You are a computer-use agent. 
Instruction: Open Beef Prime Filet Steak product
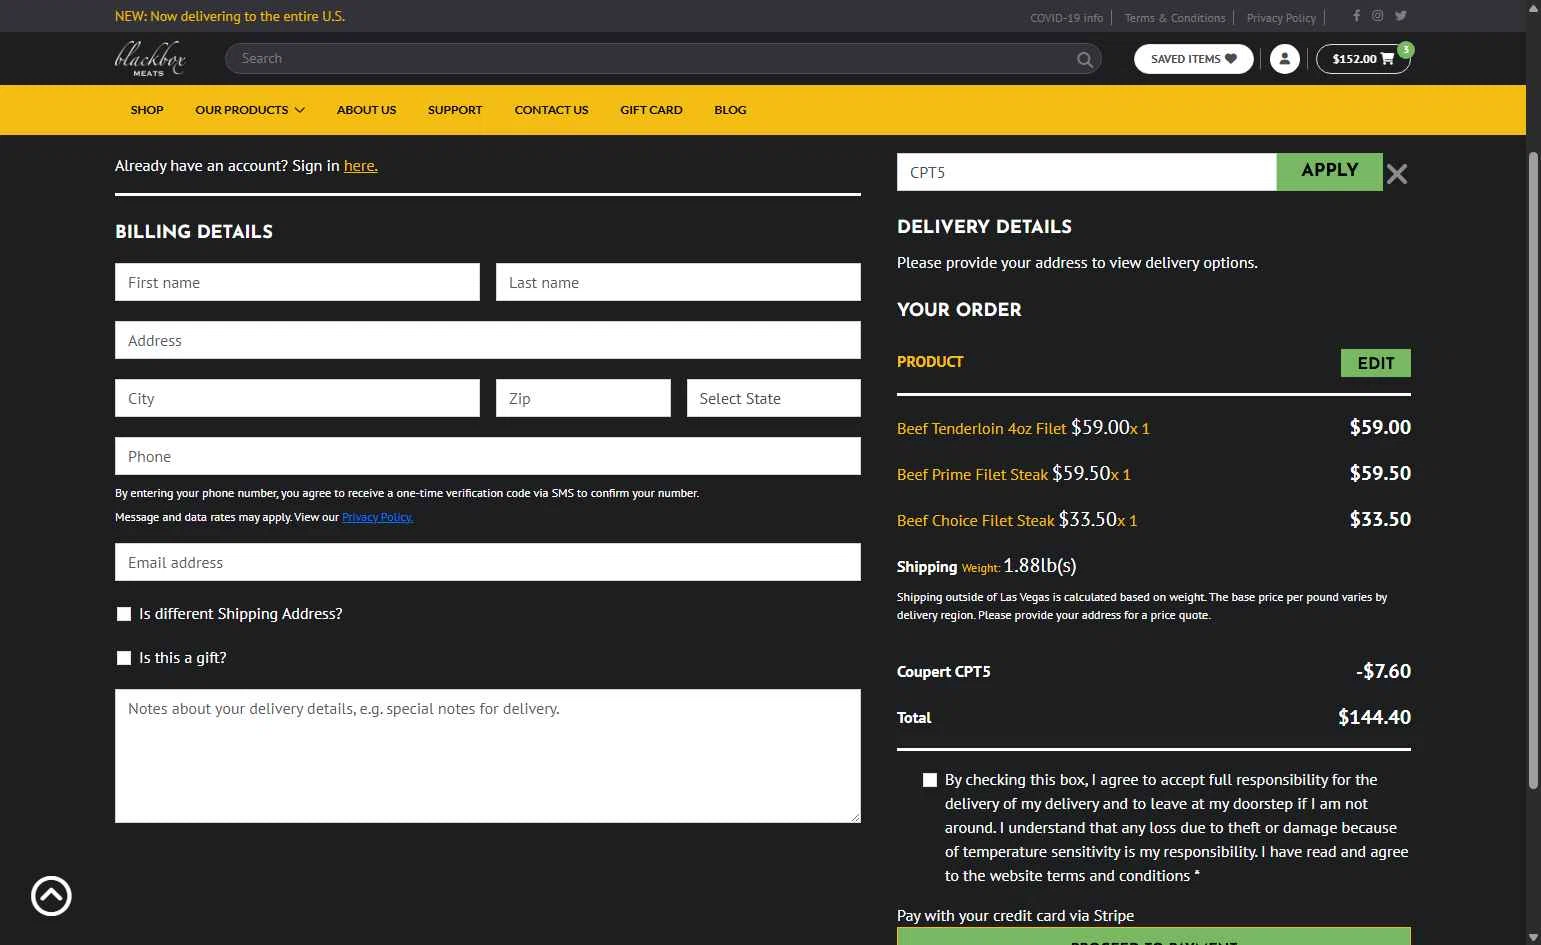click(972, 474)
